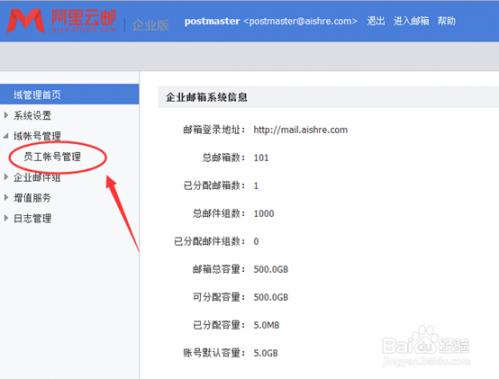Screen dimensions: 499x379
Task: Click the 企业邮箱系统信息 heading
Action: click(x=207, y=97)
